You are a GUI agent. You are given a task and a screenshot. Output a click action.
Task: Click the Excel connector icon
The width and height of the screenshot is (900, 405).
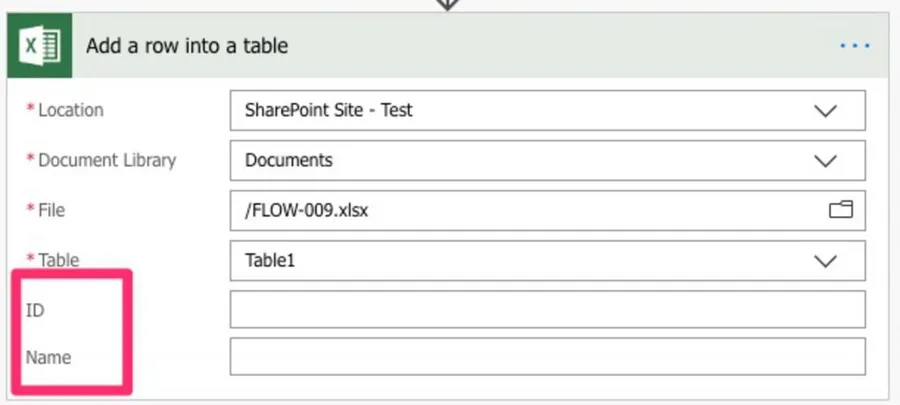tap(41, 46)
